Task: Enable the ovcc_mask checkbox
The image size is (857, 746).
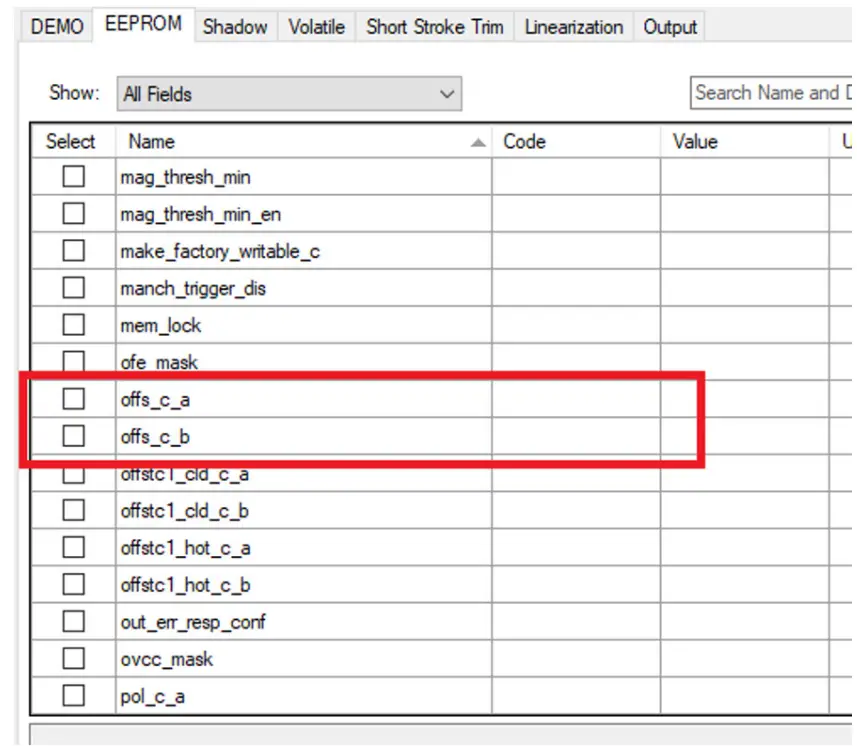Action: pos(74,659)
